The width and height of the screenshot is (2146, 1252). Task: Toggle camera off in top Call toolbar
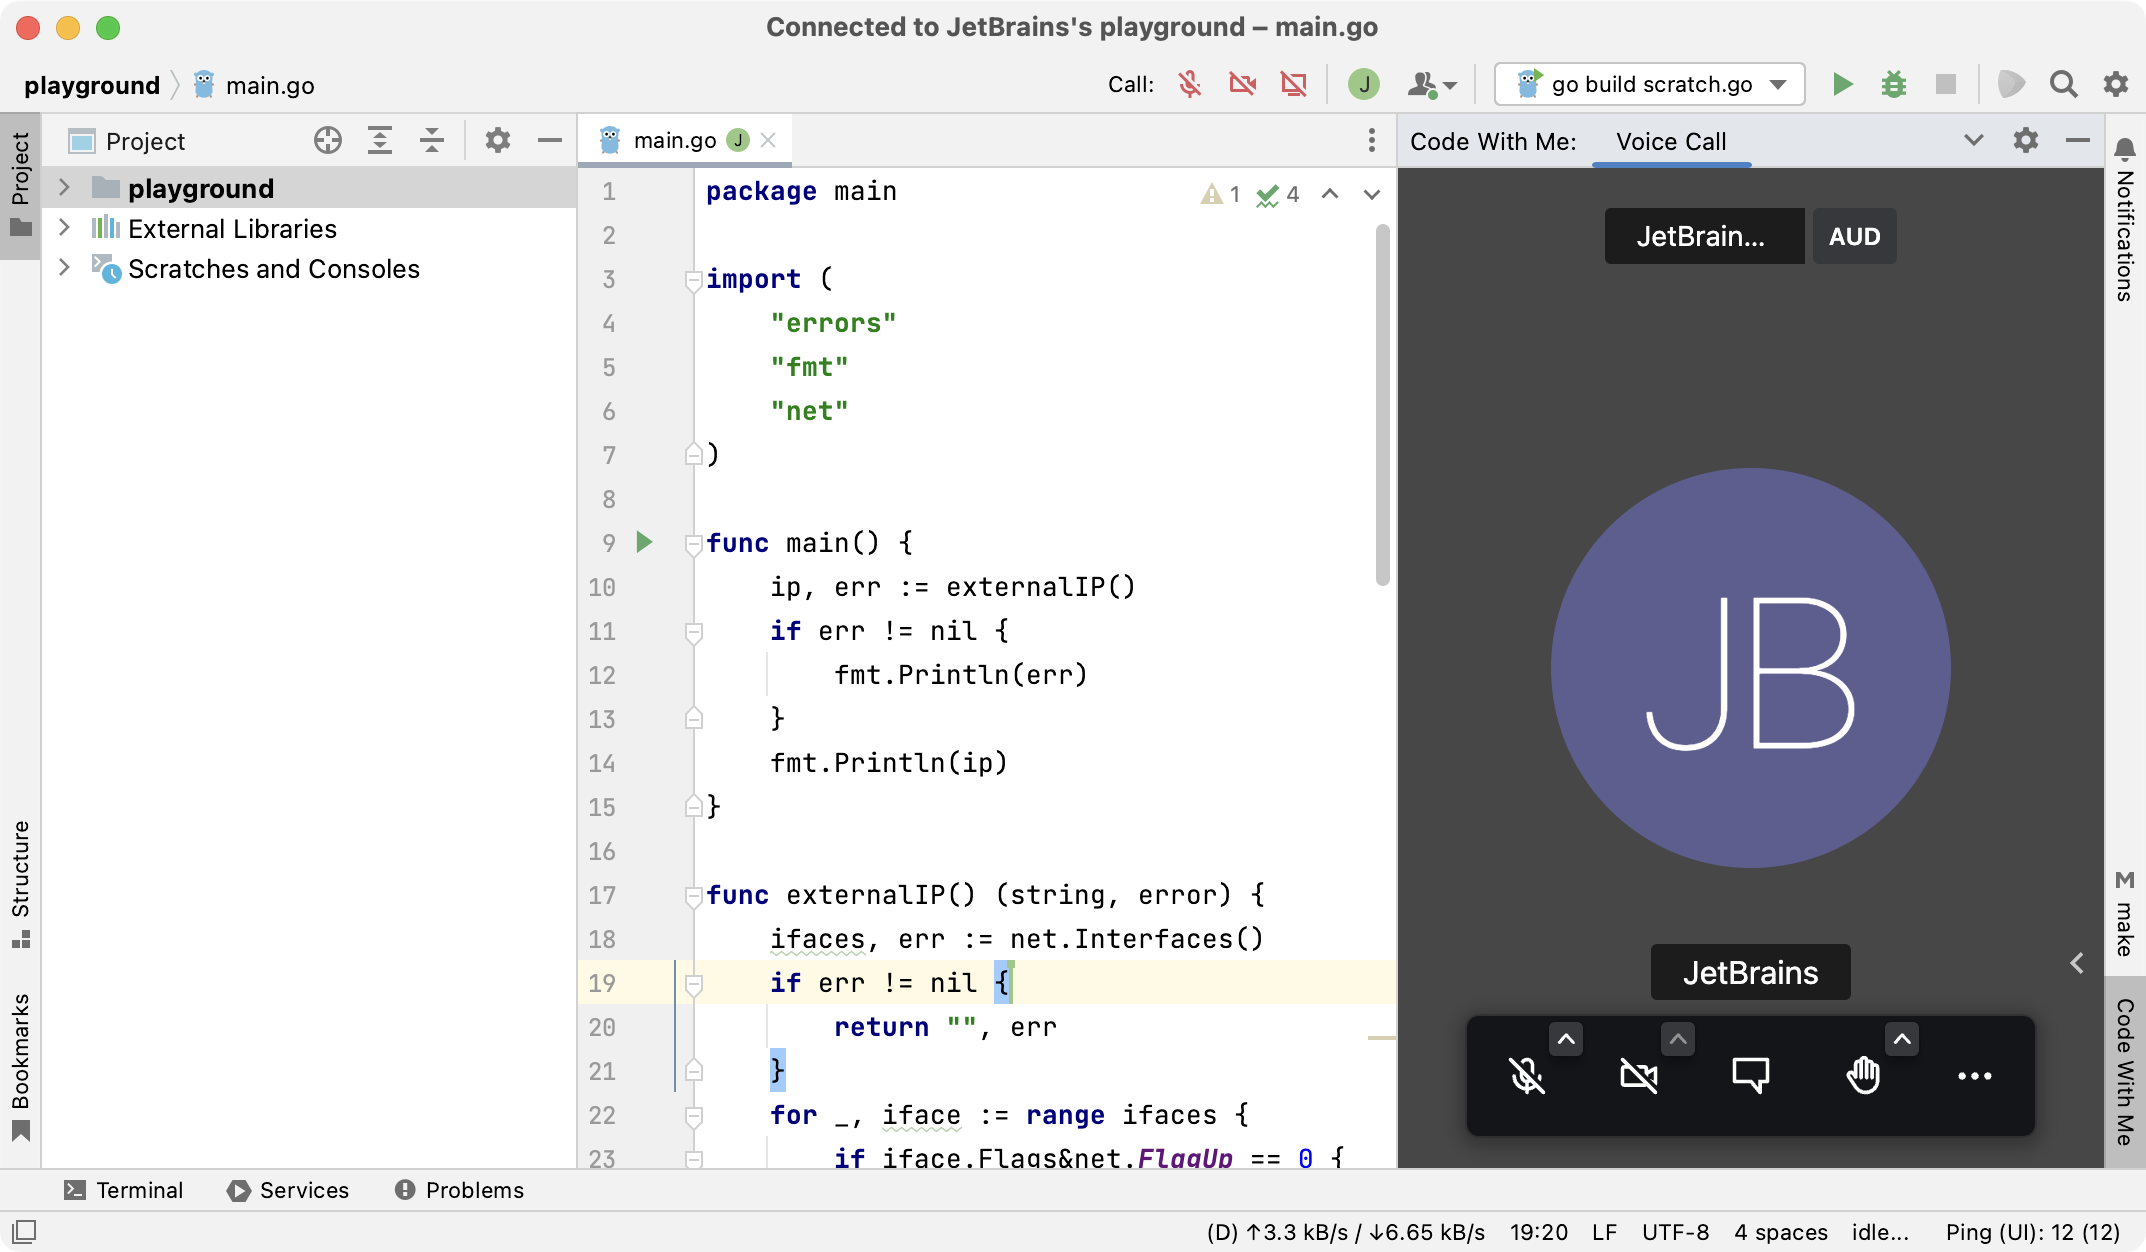click(1242, 84)
